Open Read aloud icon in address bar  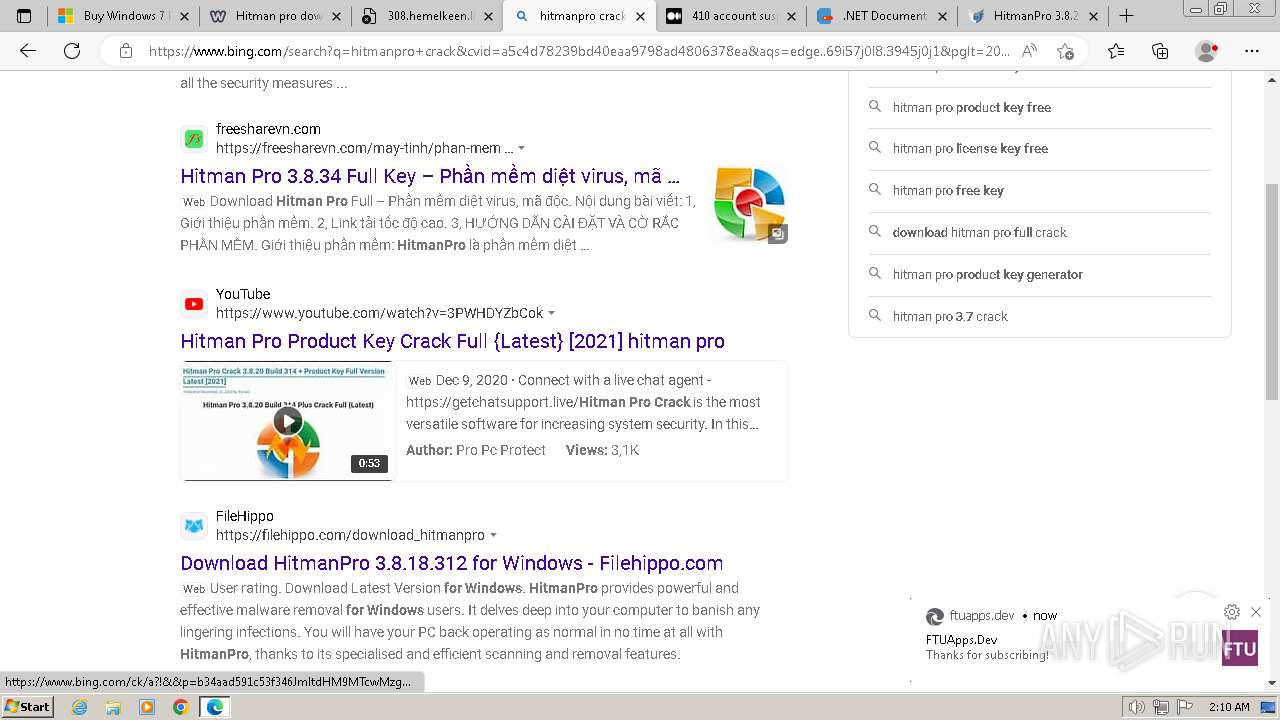pos(1029,51)
